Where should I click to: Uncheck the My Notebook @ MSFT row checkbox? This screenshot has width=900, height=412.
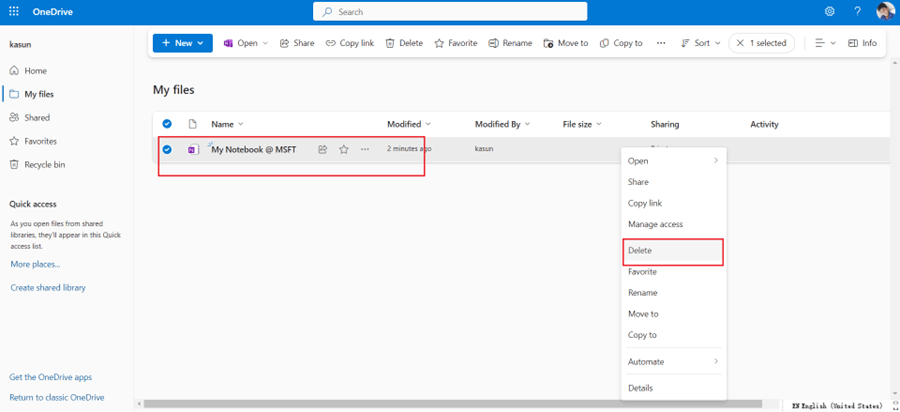[167, 149]
